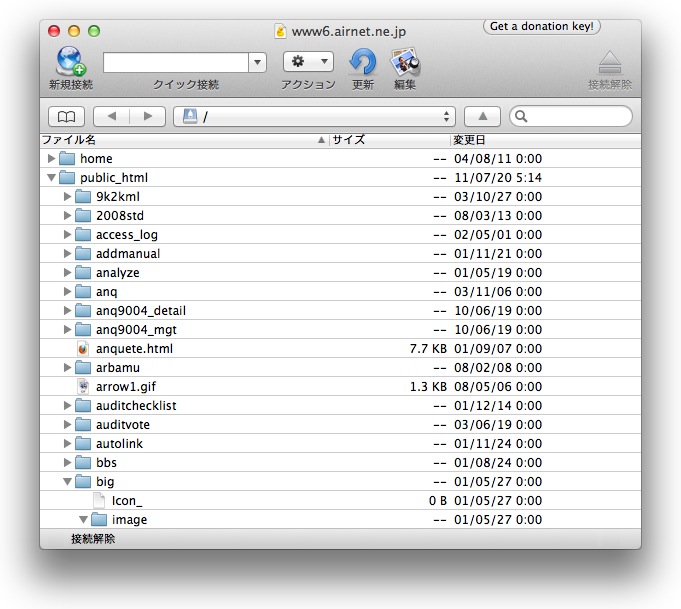Expand the addmanual folder triangle
Viewport: 681px width, 609px height.
coord(67,254)
